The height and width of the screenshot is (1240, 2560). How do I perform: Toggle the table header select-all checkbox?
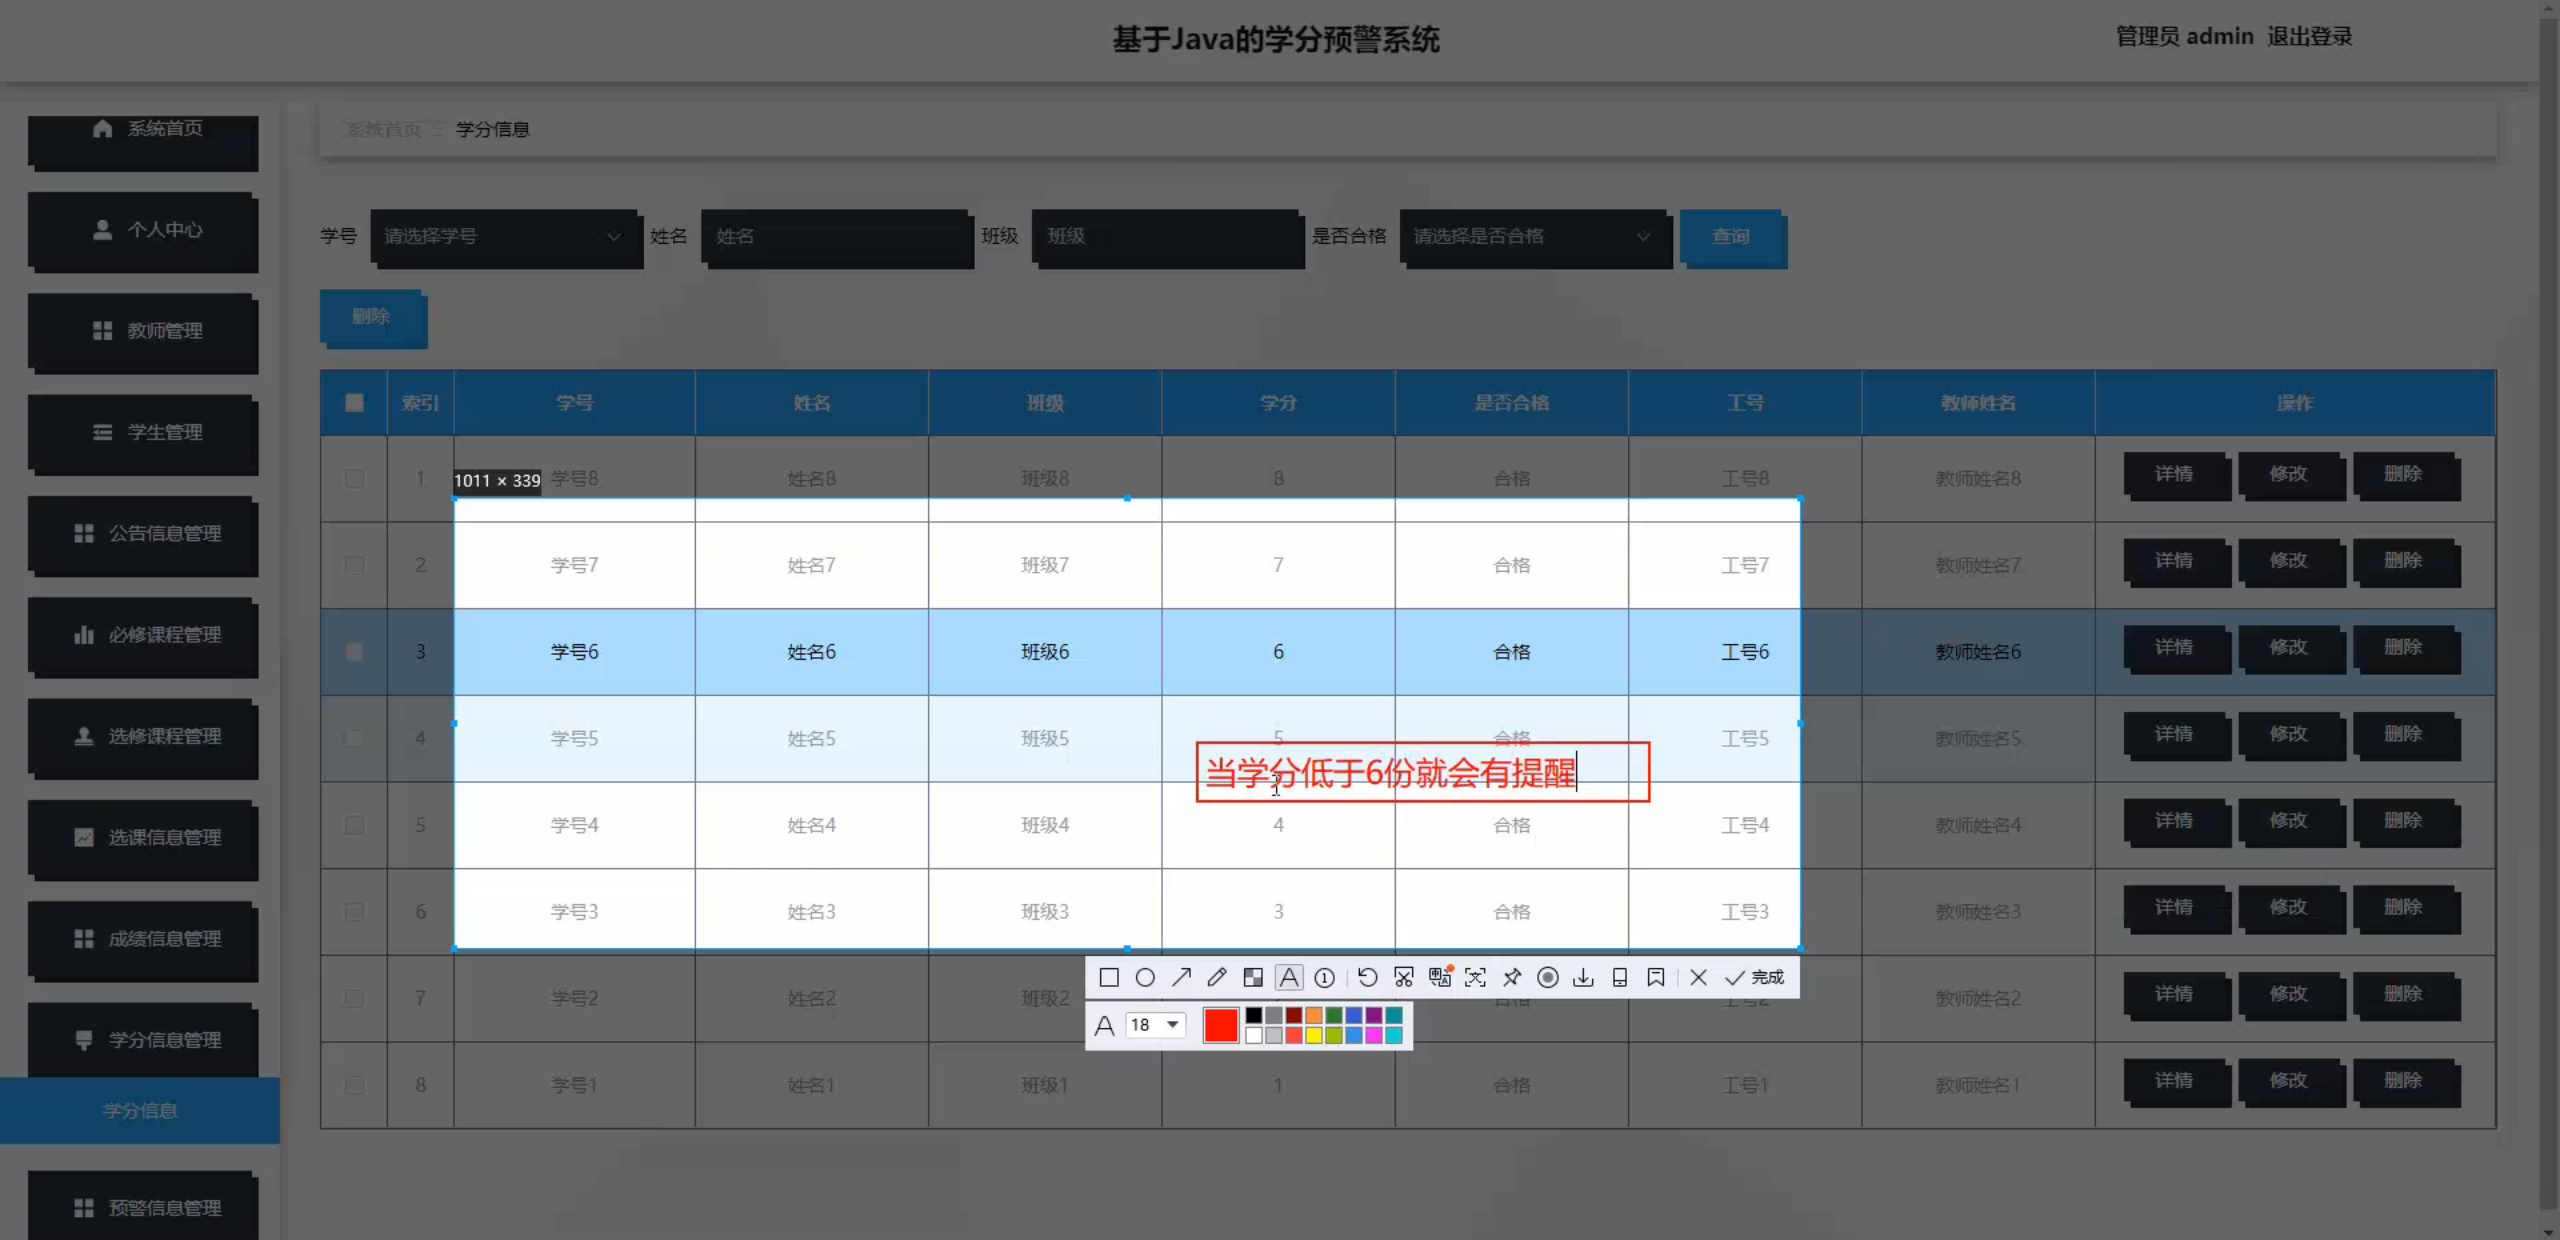pos(354,403)
